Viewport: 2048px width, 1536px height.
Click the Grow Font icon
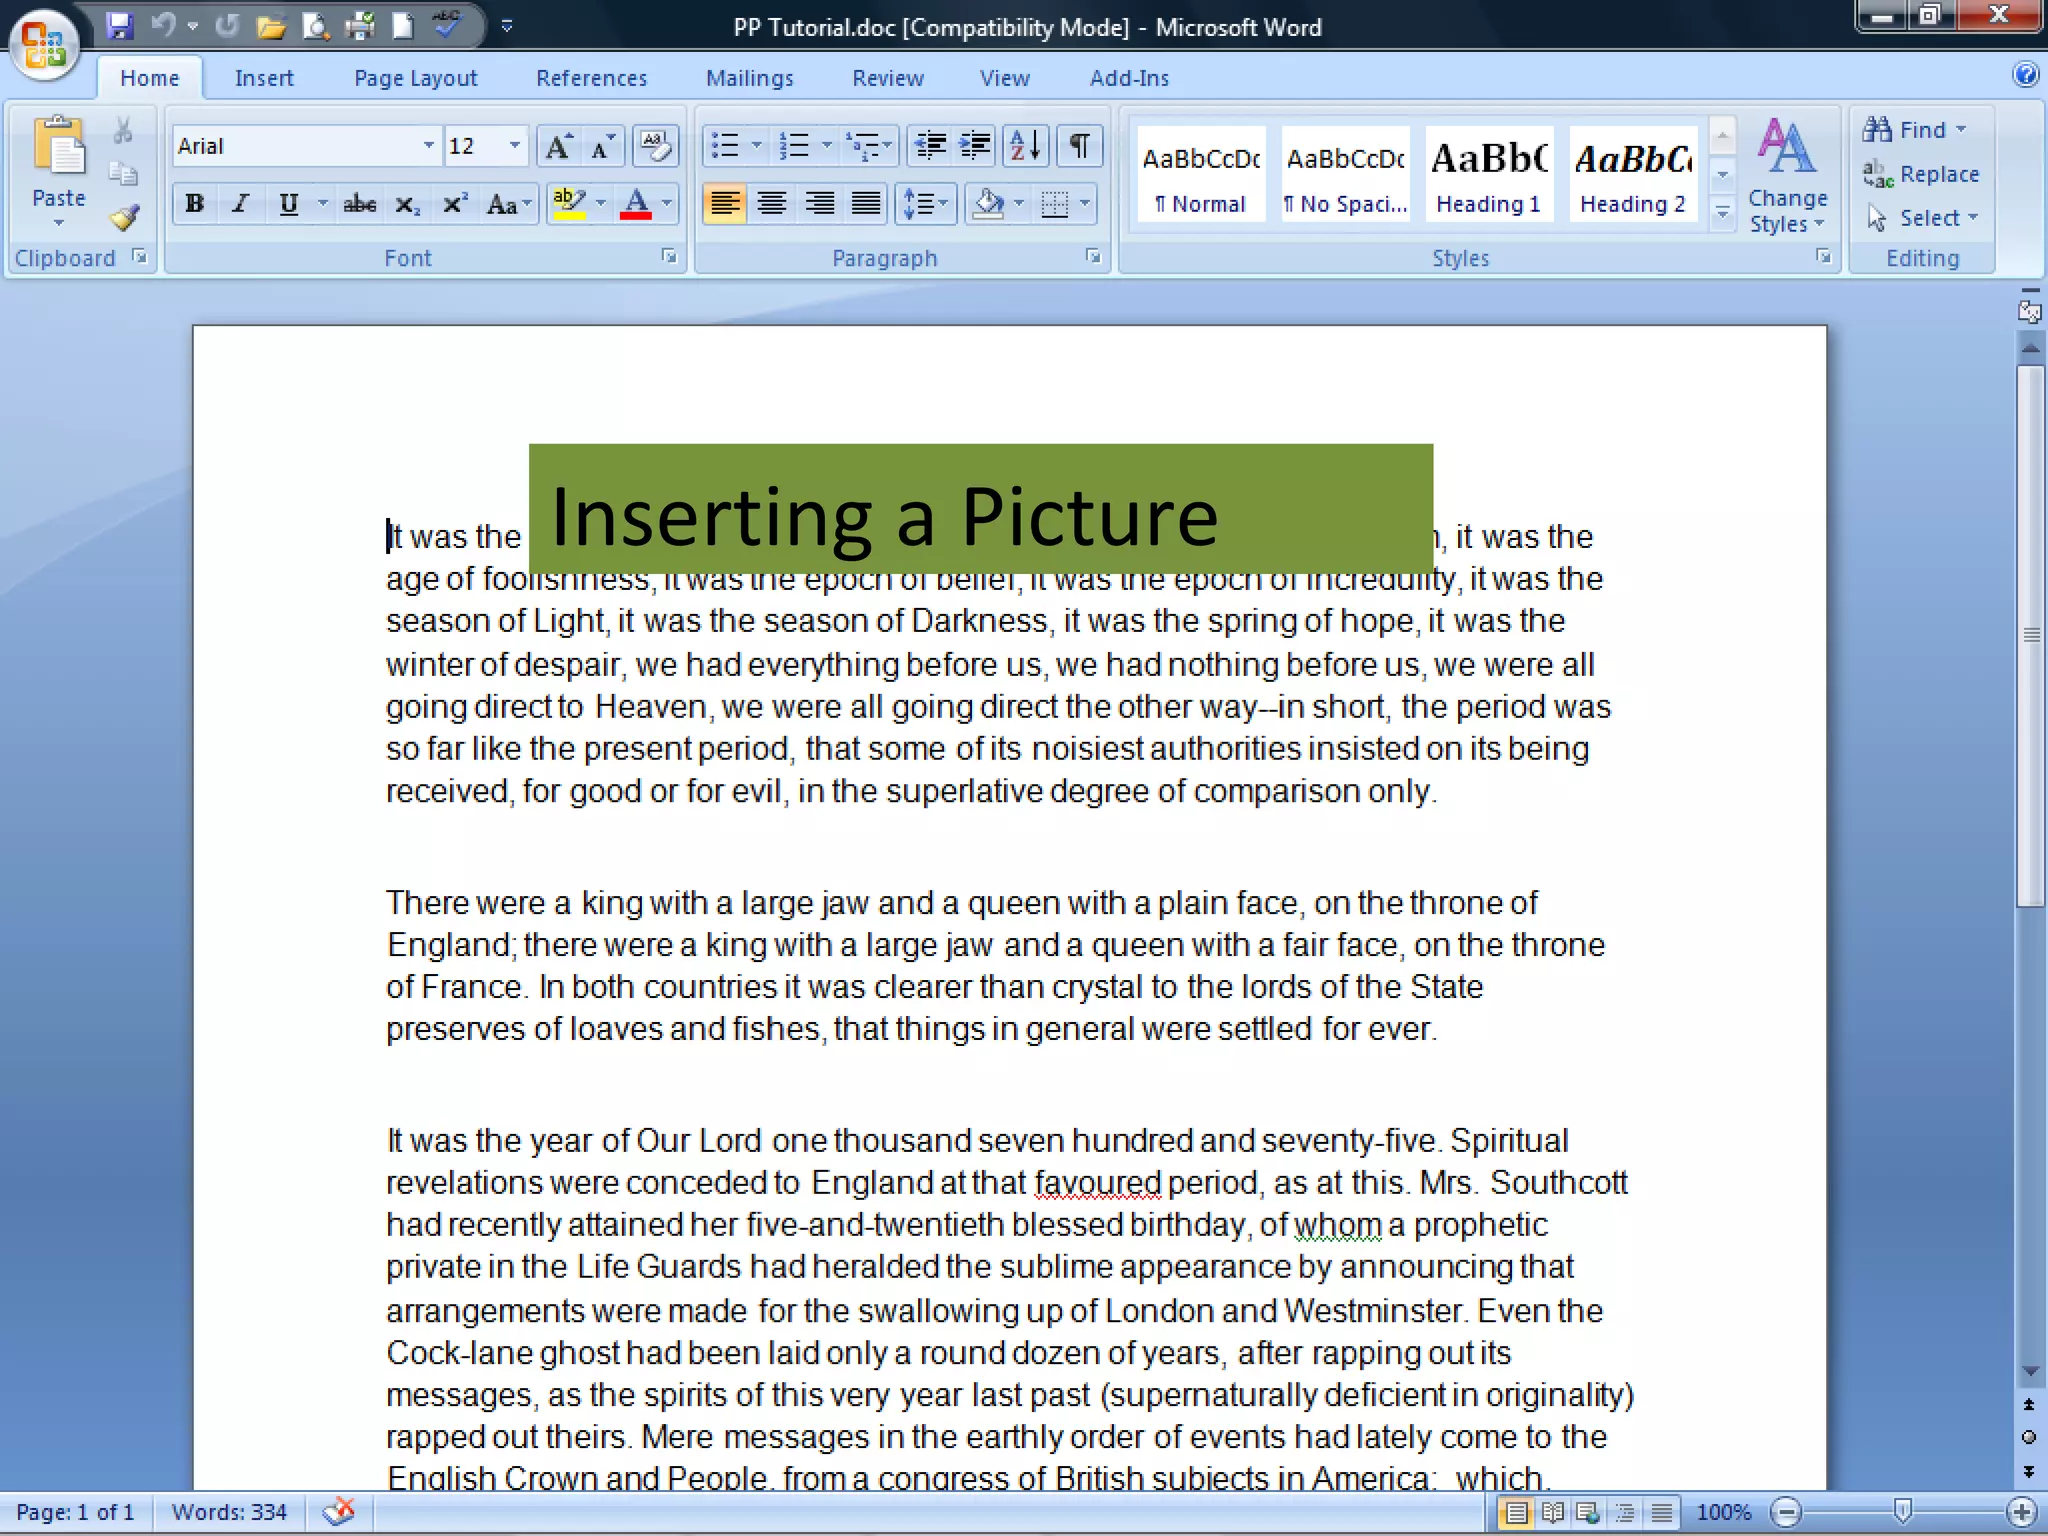pos(558,147)
